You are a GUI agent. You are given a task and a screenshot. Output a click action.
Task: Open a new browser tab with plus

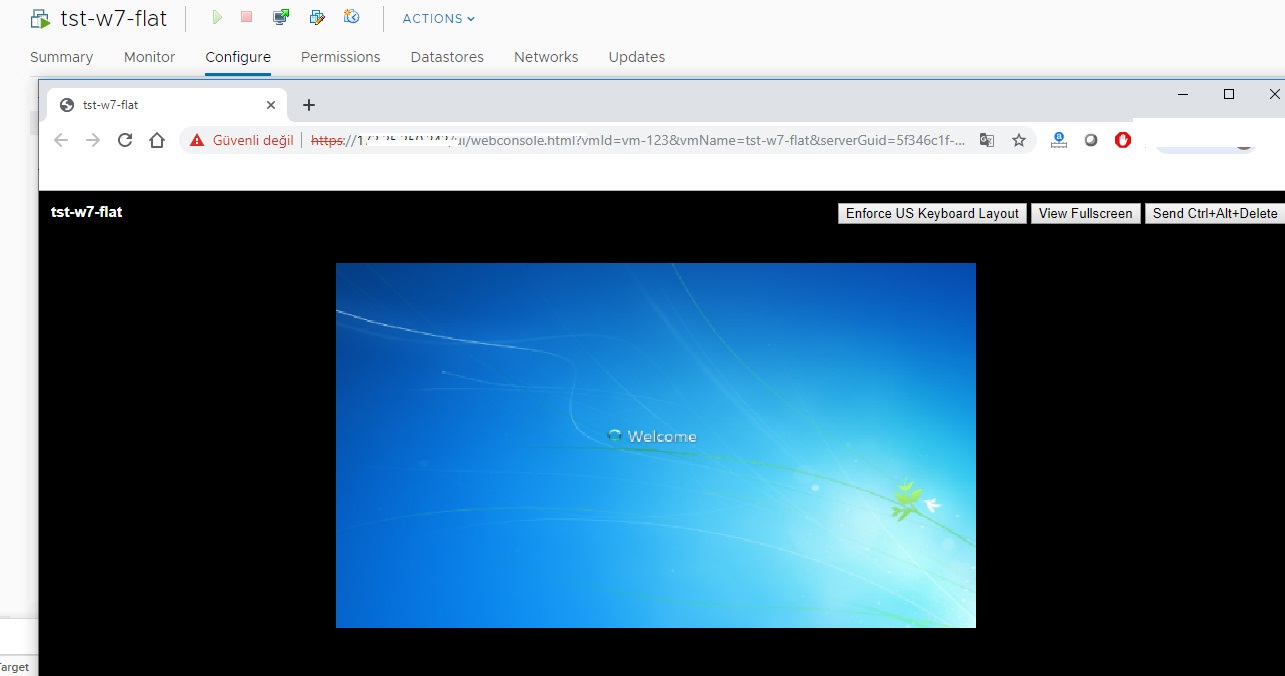[x=309, y=105]
